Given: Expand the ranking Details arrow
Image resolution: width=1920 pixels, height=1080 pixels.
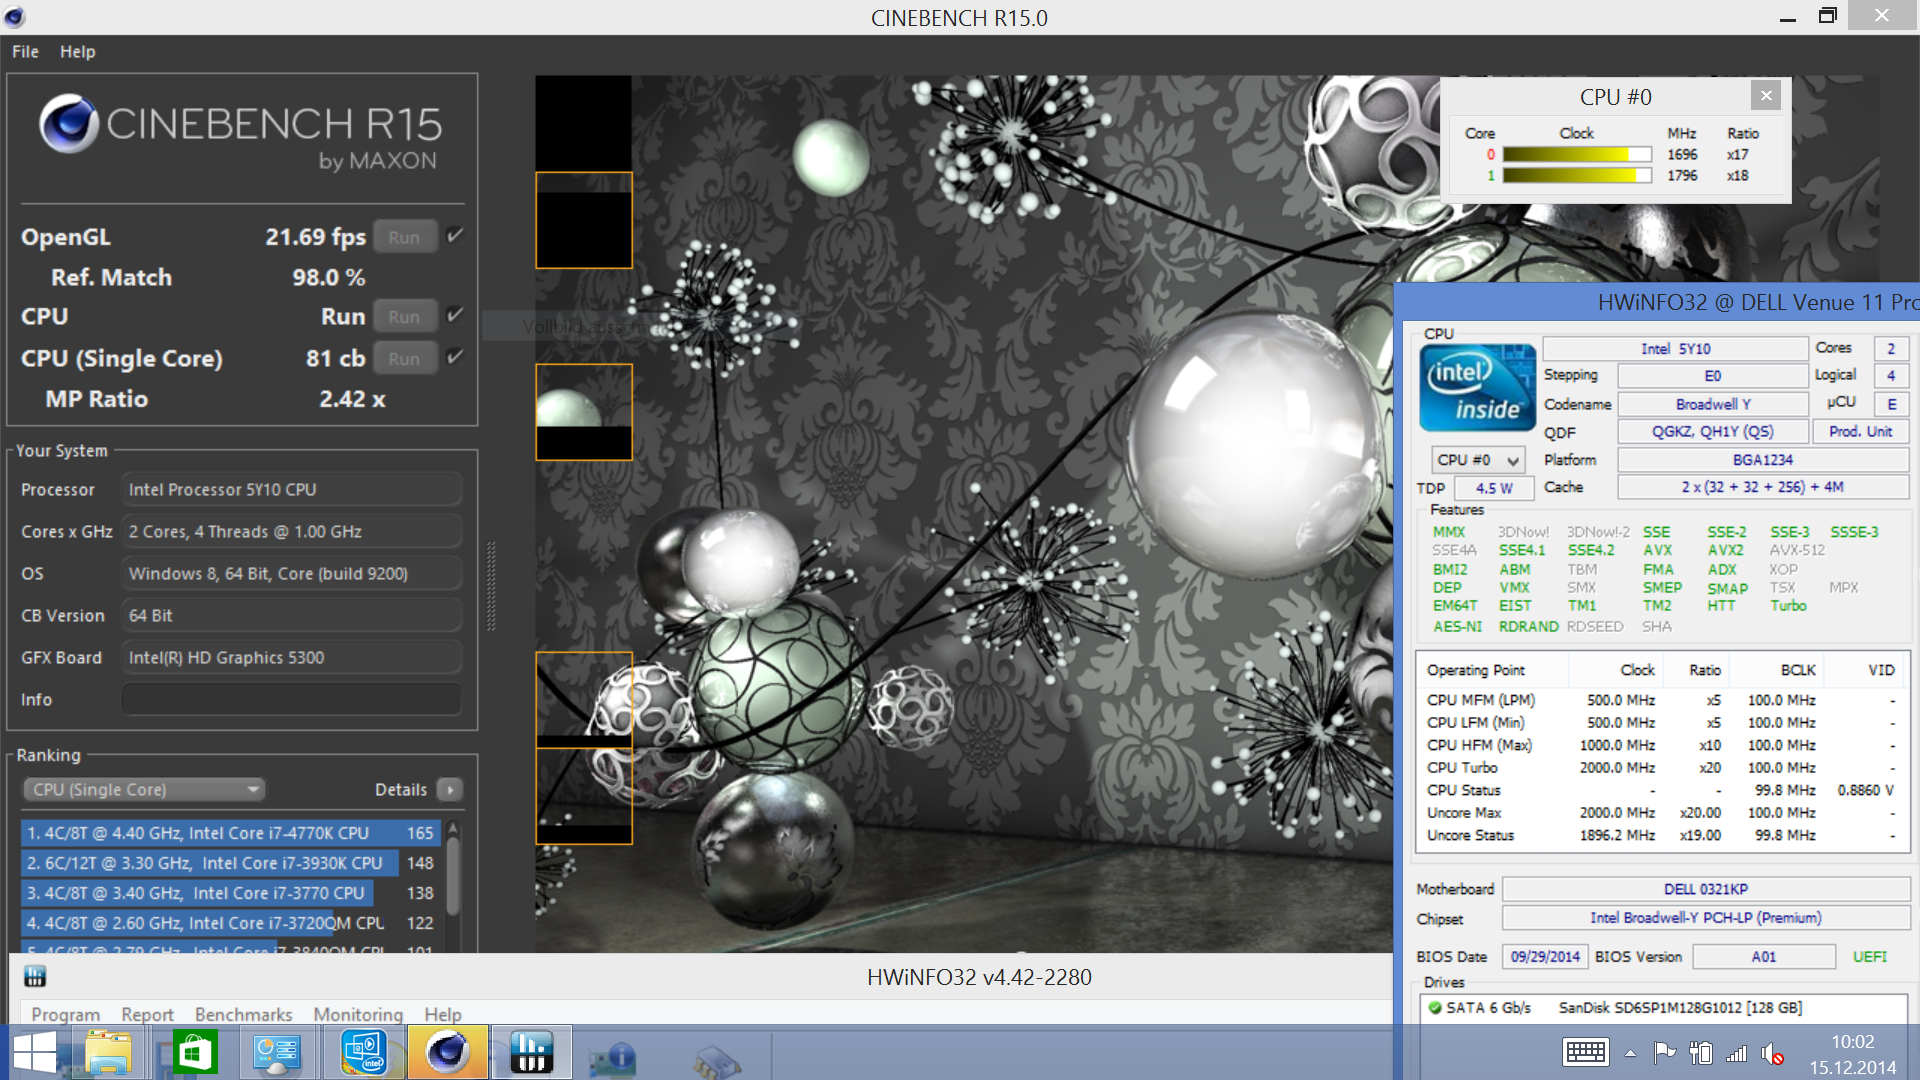Looking at the screenshot, I should coord(450,790).
